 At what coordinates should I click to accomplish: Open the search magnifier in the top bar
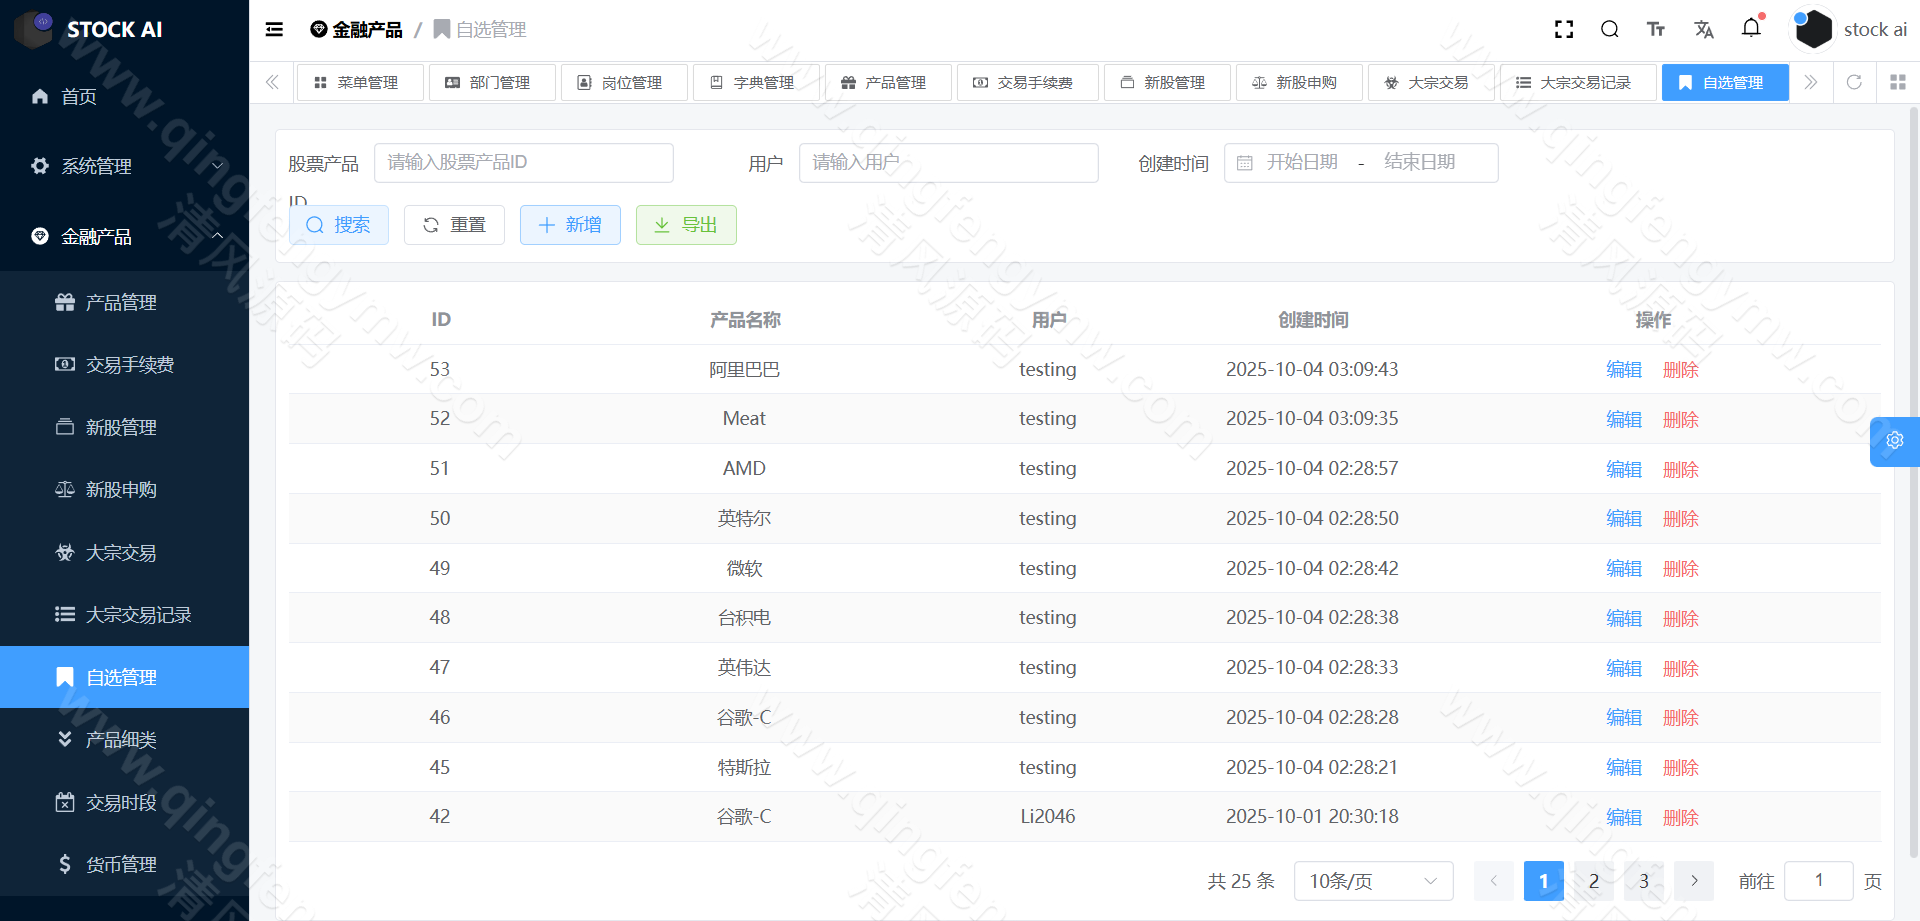click(1609, 29)
